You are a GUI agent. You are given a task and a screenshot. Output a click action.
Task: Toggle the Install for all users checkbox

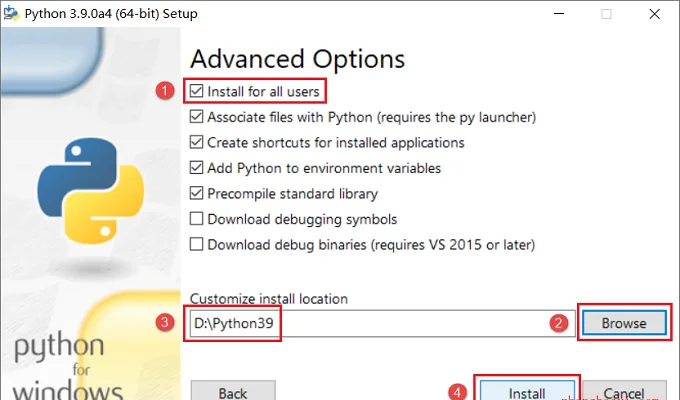click(x=196, y=91)
